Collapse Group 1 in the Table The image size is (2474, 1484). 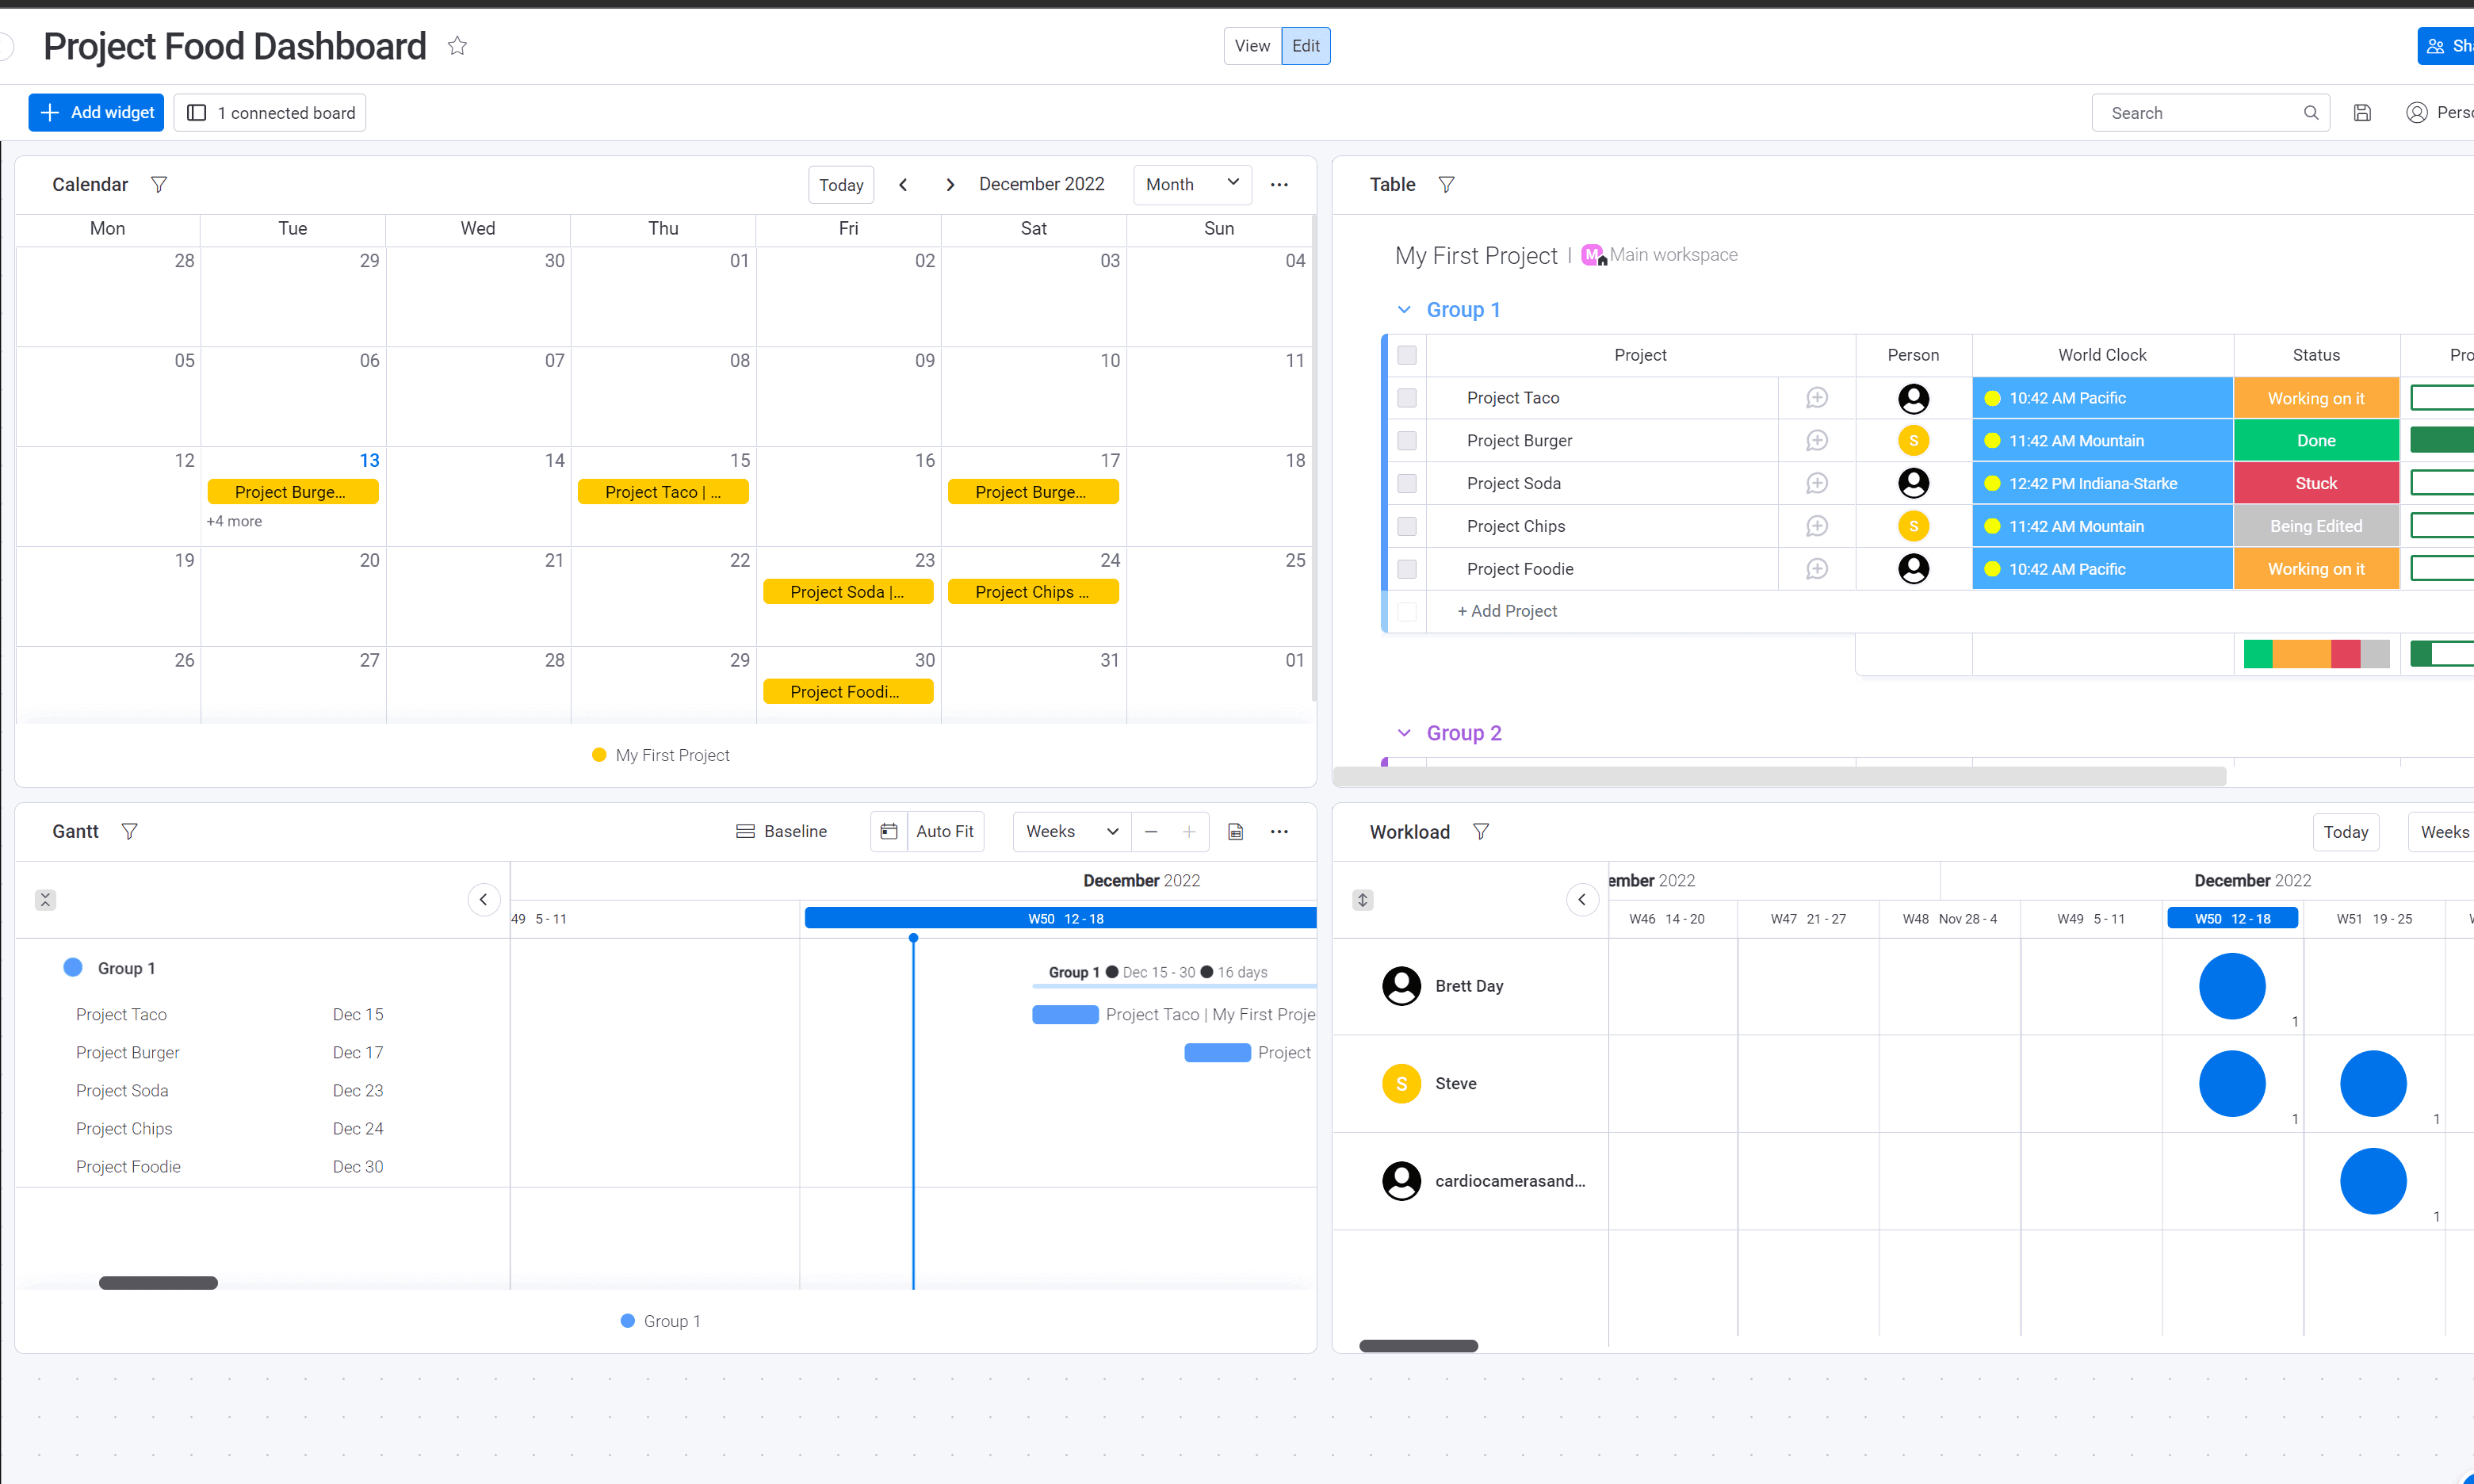pos(1404,309)
